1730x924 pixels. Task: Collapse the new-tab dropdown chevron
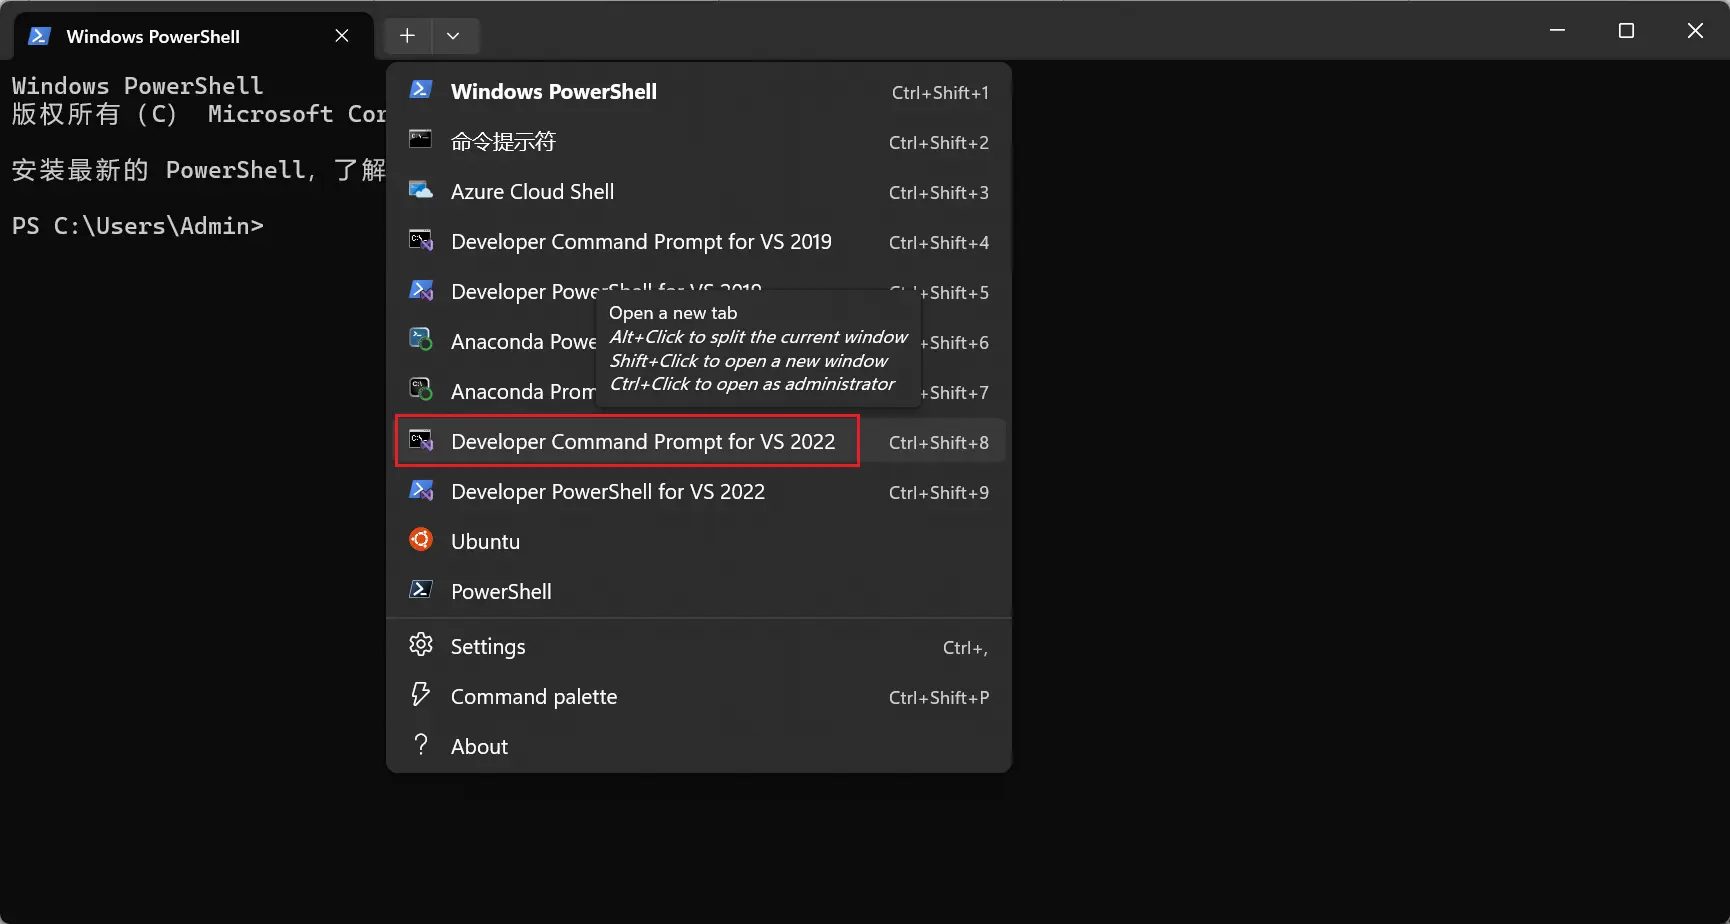[453, 36]
